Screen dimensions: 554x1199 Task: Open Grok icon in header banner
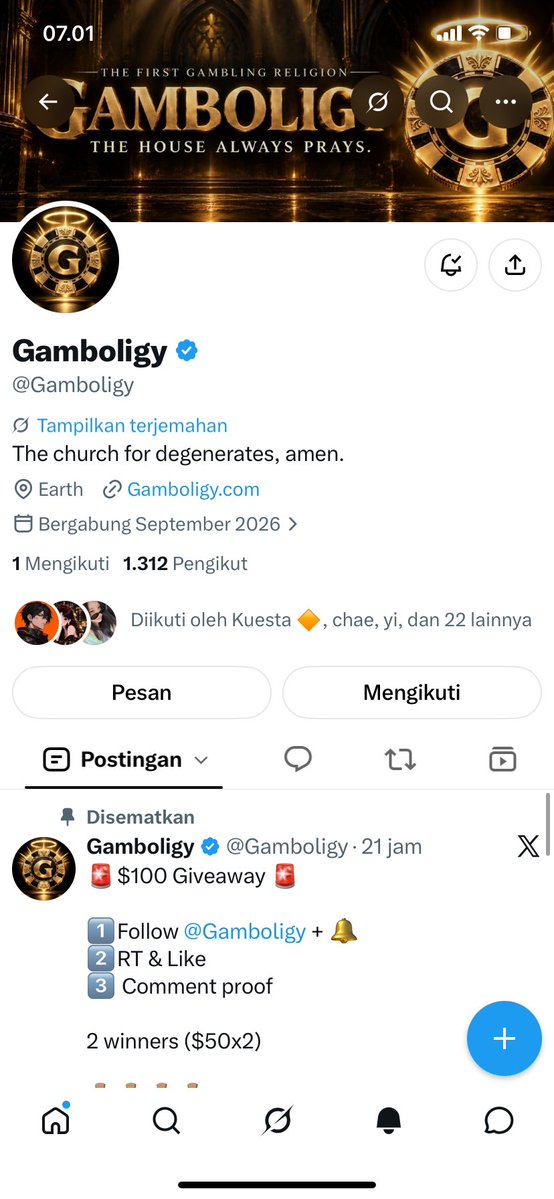[377, 102]
